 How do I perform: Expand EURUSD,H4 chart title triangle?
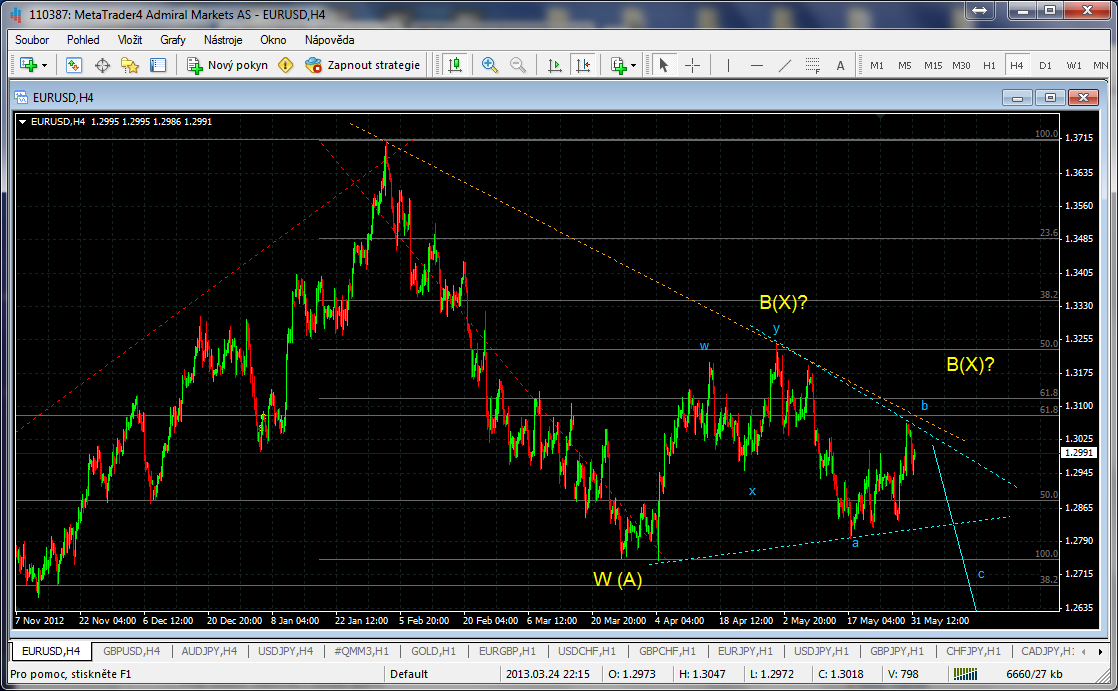23,122
